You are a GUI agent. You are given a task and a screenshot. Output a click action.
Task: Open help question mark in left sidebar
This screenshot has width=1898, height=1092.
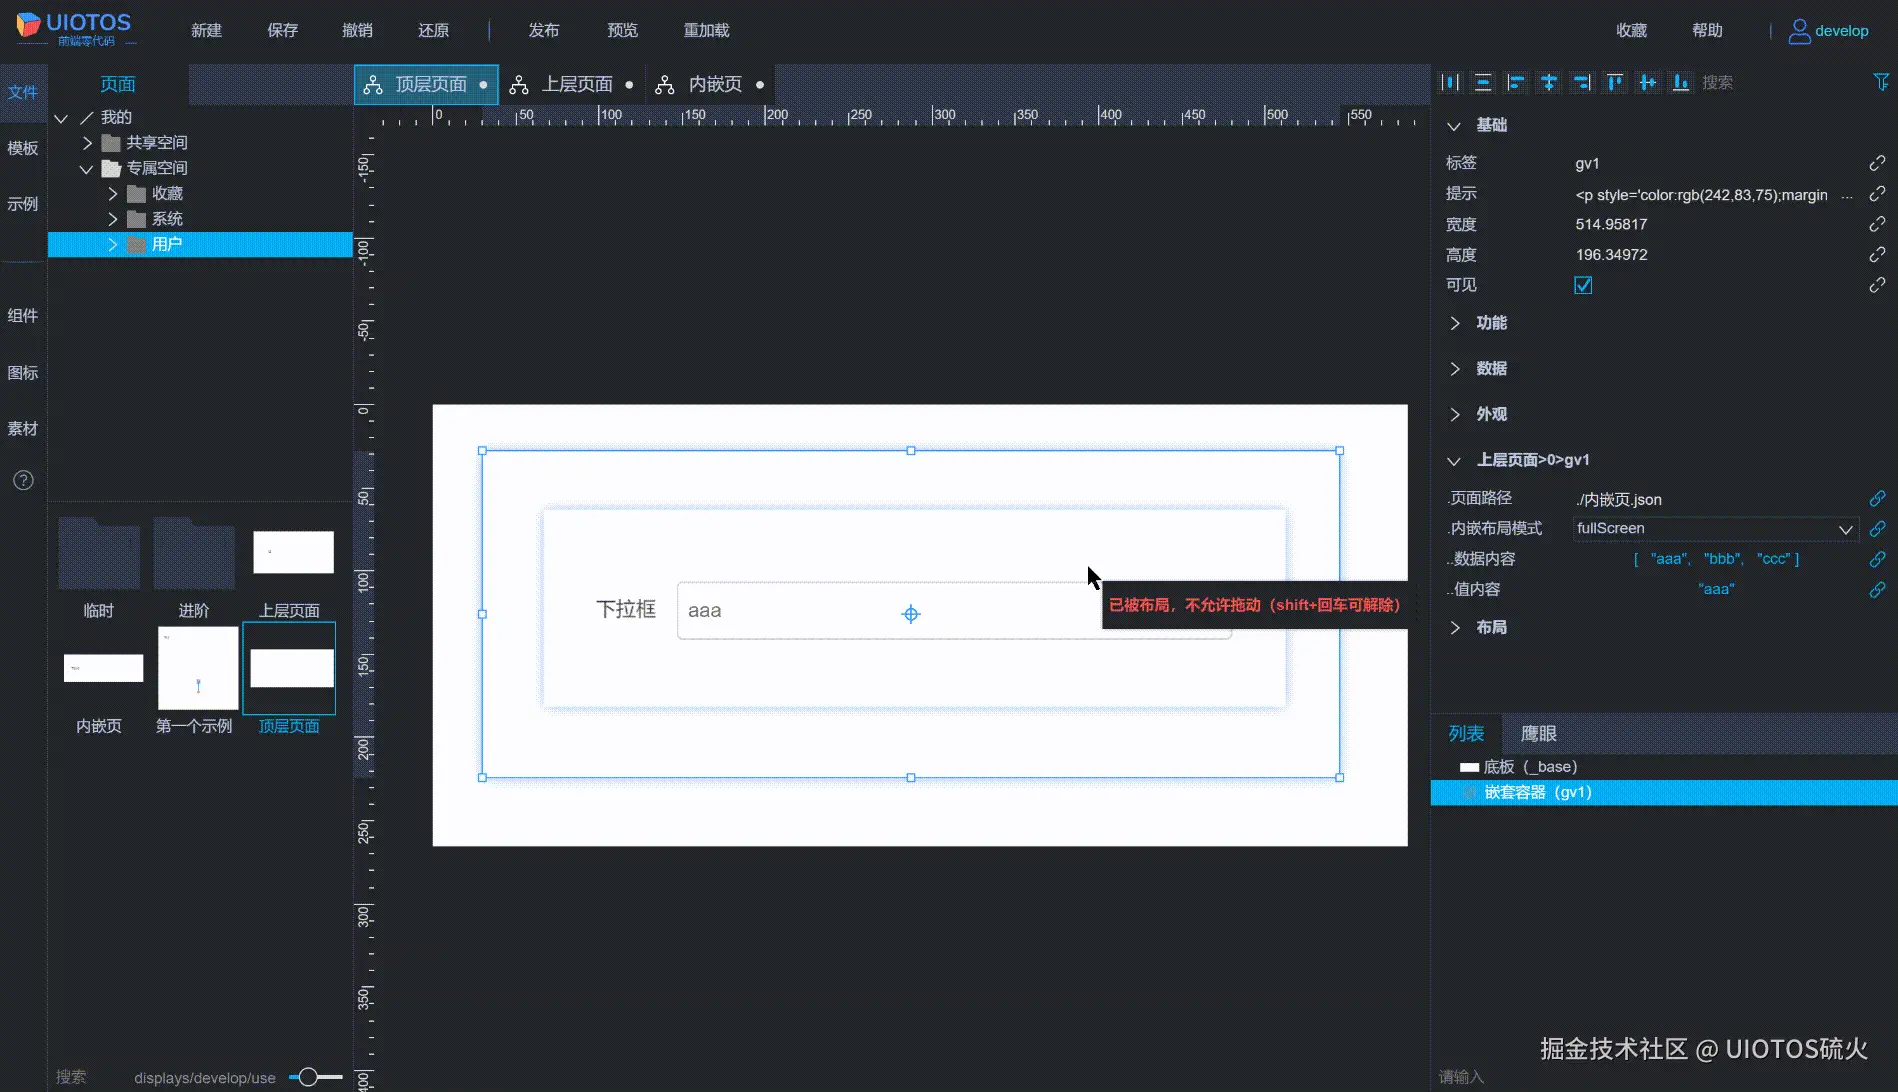coord(23,480)
